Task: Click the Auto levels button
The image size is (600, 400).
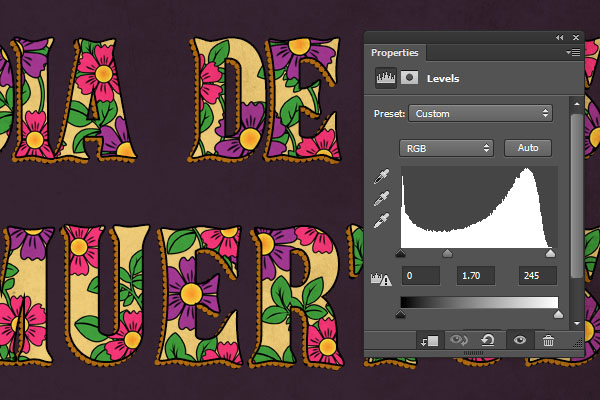Action: [528, 148]
